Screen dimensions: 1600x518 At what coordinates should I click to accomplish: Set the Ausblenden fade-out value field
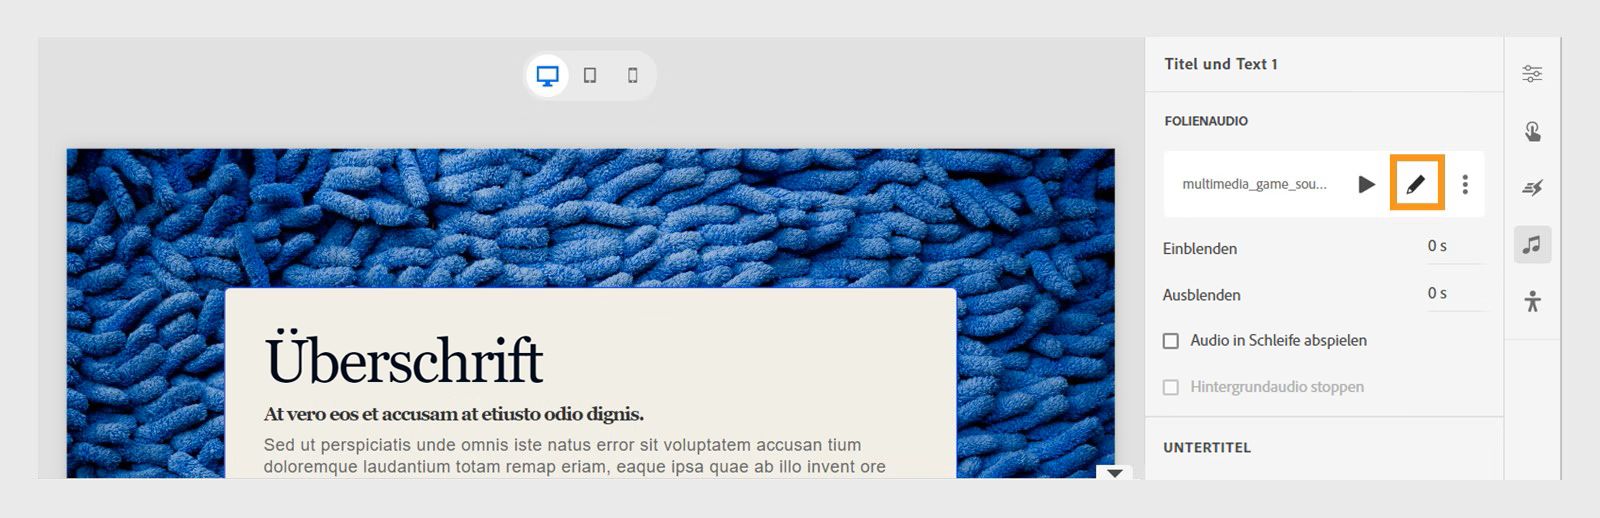tap(1455, 294)
